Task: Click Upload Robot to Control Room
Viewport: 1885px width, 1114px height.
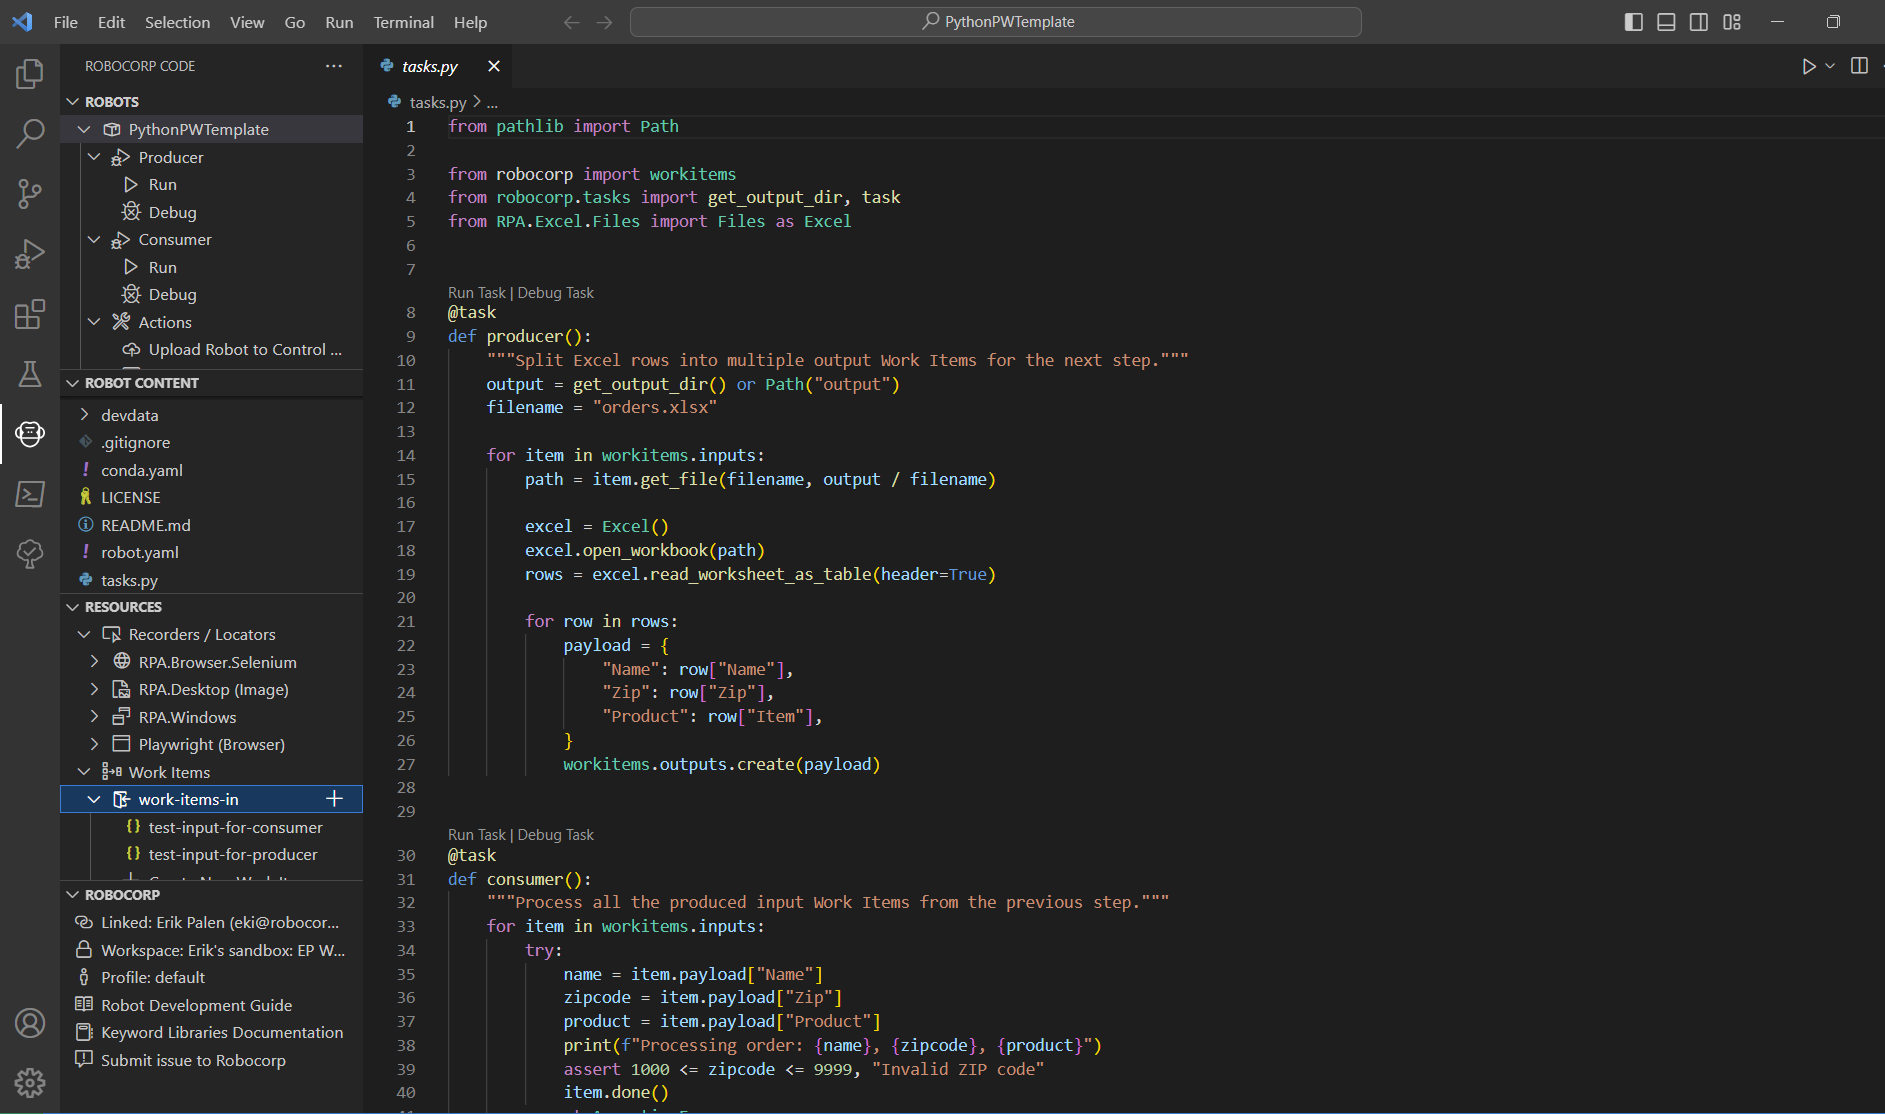Action: click(x=244, y=350)
